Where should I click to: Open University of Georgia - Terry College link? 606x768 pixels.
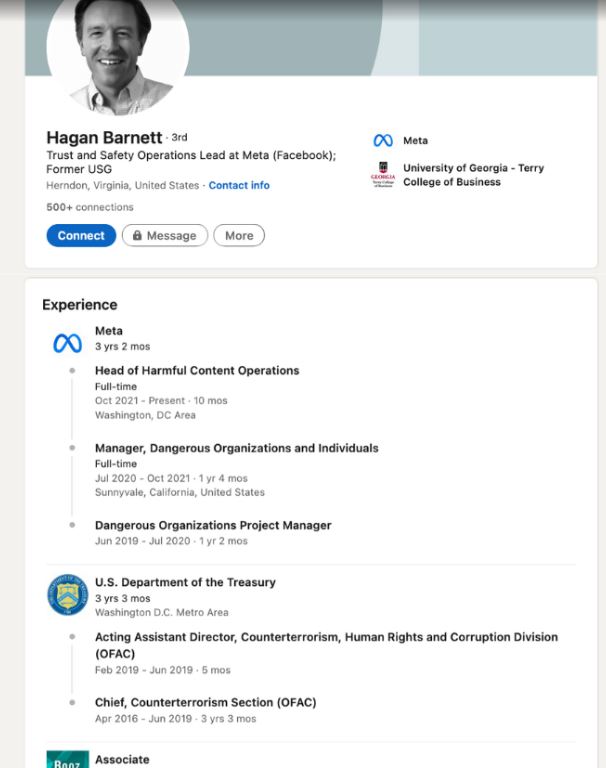[473, 175]
